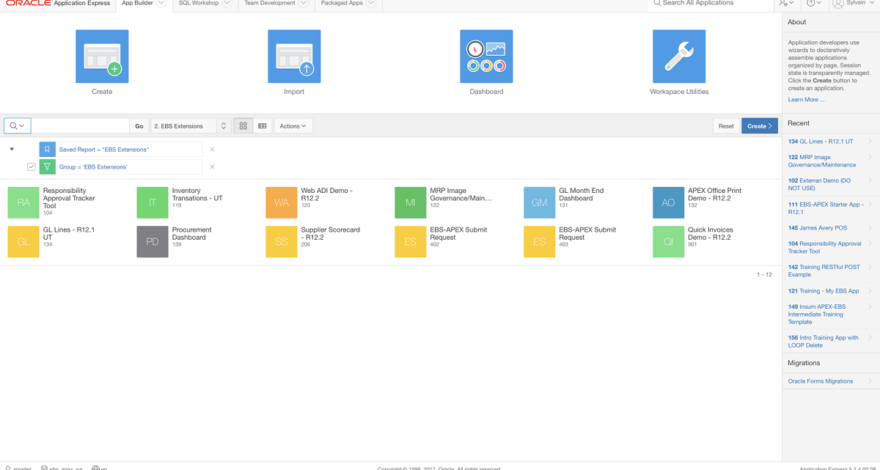The width and height of the screenshot is (880, 470).
Task: Open the Supplier Scorecard - R12.2 name
Action: tap(331, 234)
